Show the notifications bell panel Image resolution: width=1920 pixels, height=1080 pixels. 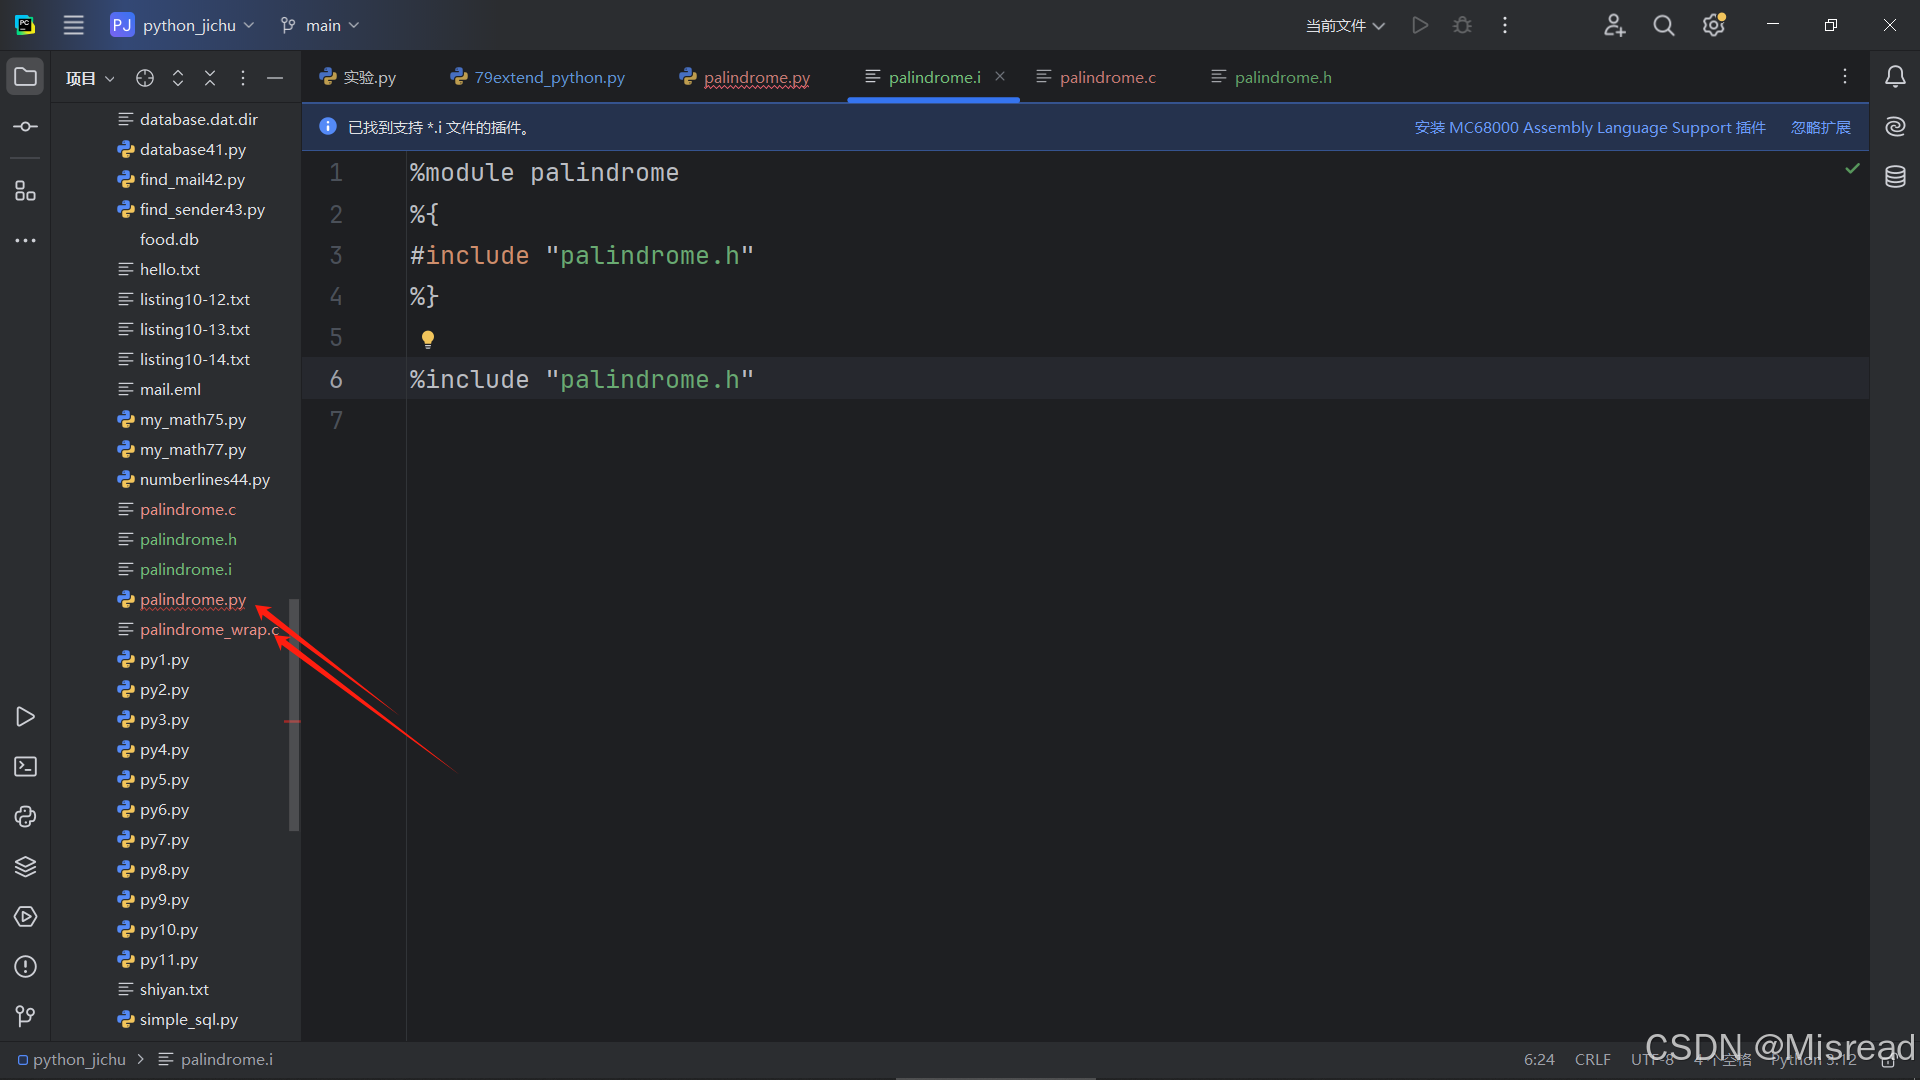tap(1895, 77)
